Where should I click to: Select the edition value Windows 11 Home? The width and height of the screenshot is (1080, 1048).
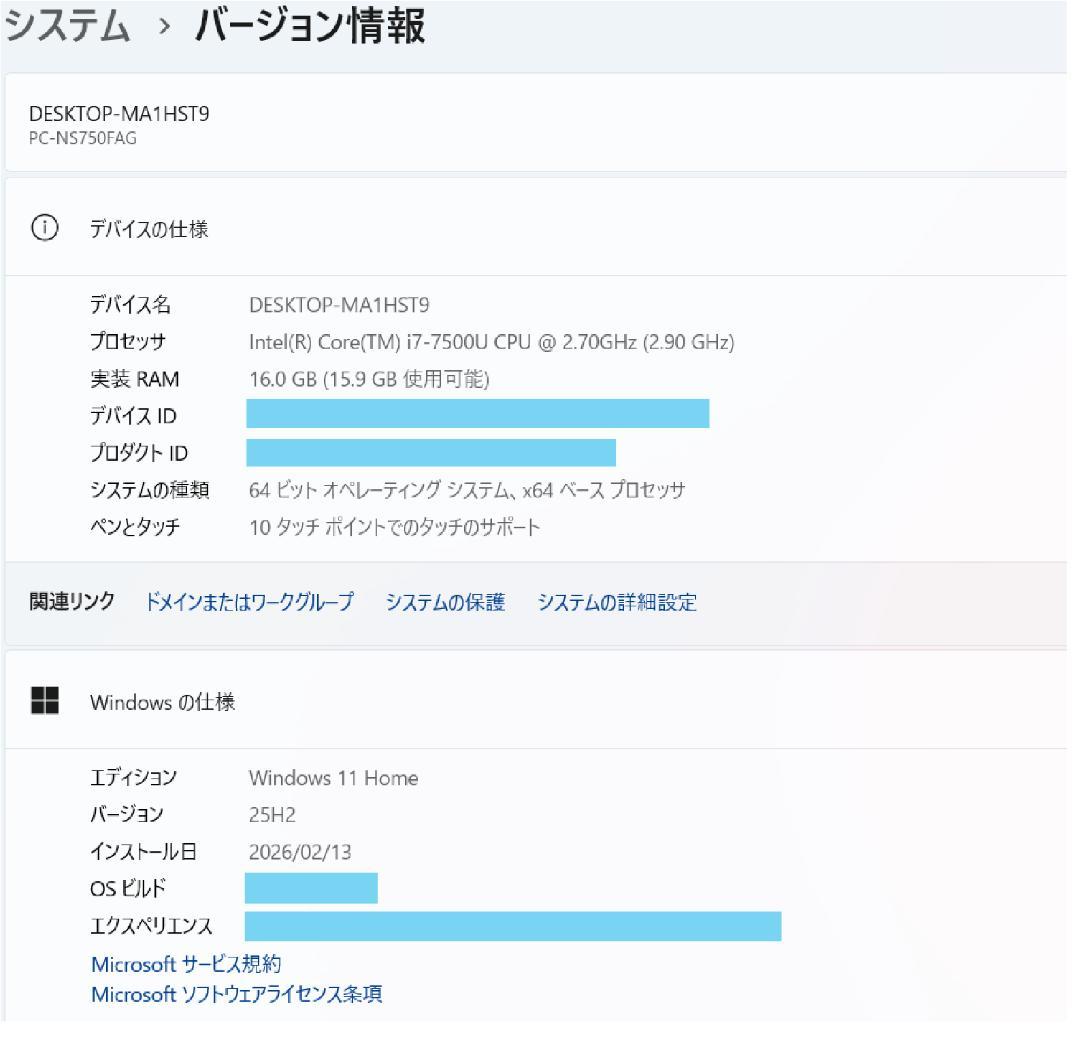pos(333,778)
